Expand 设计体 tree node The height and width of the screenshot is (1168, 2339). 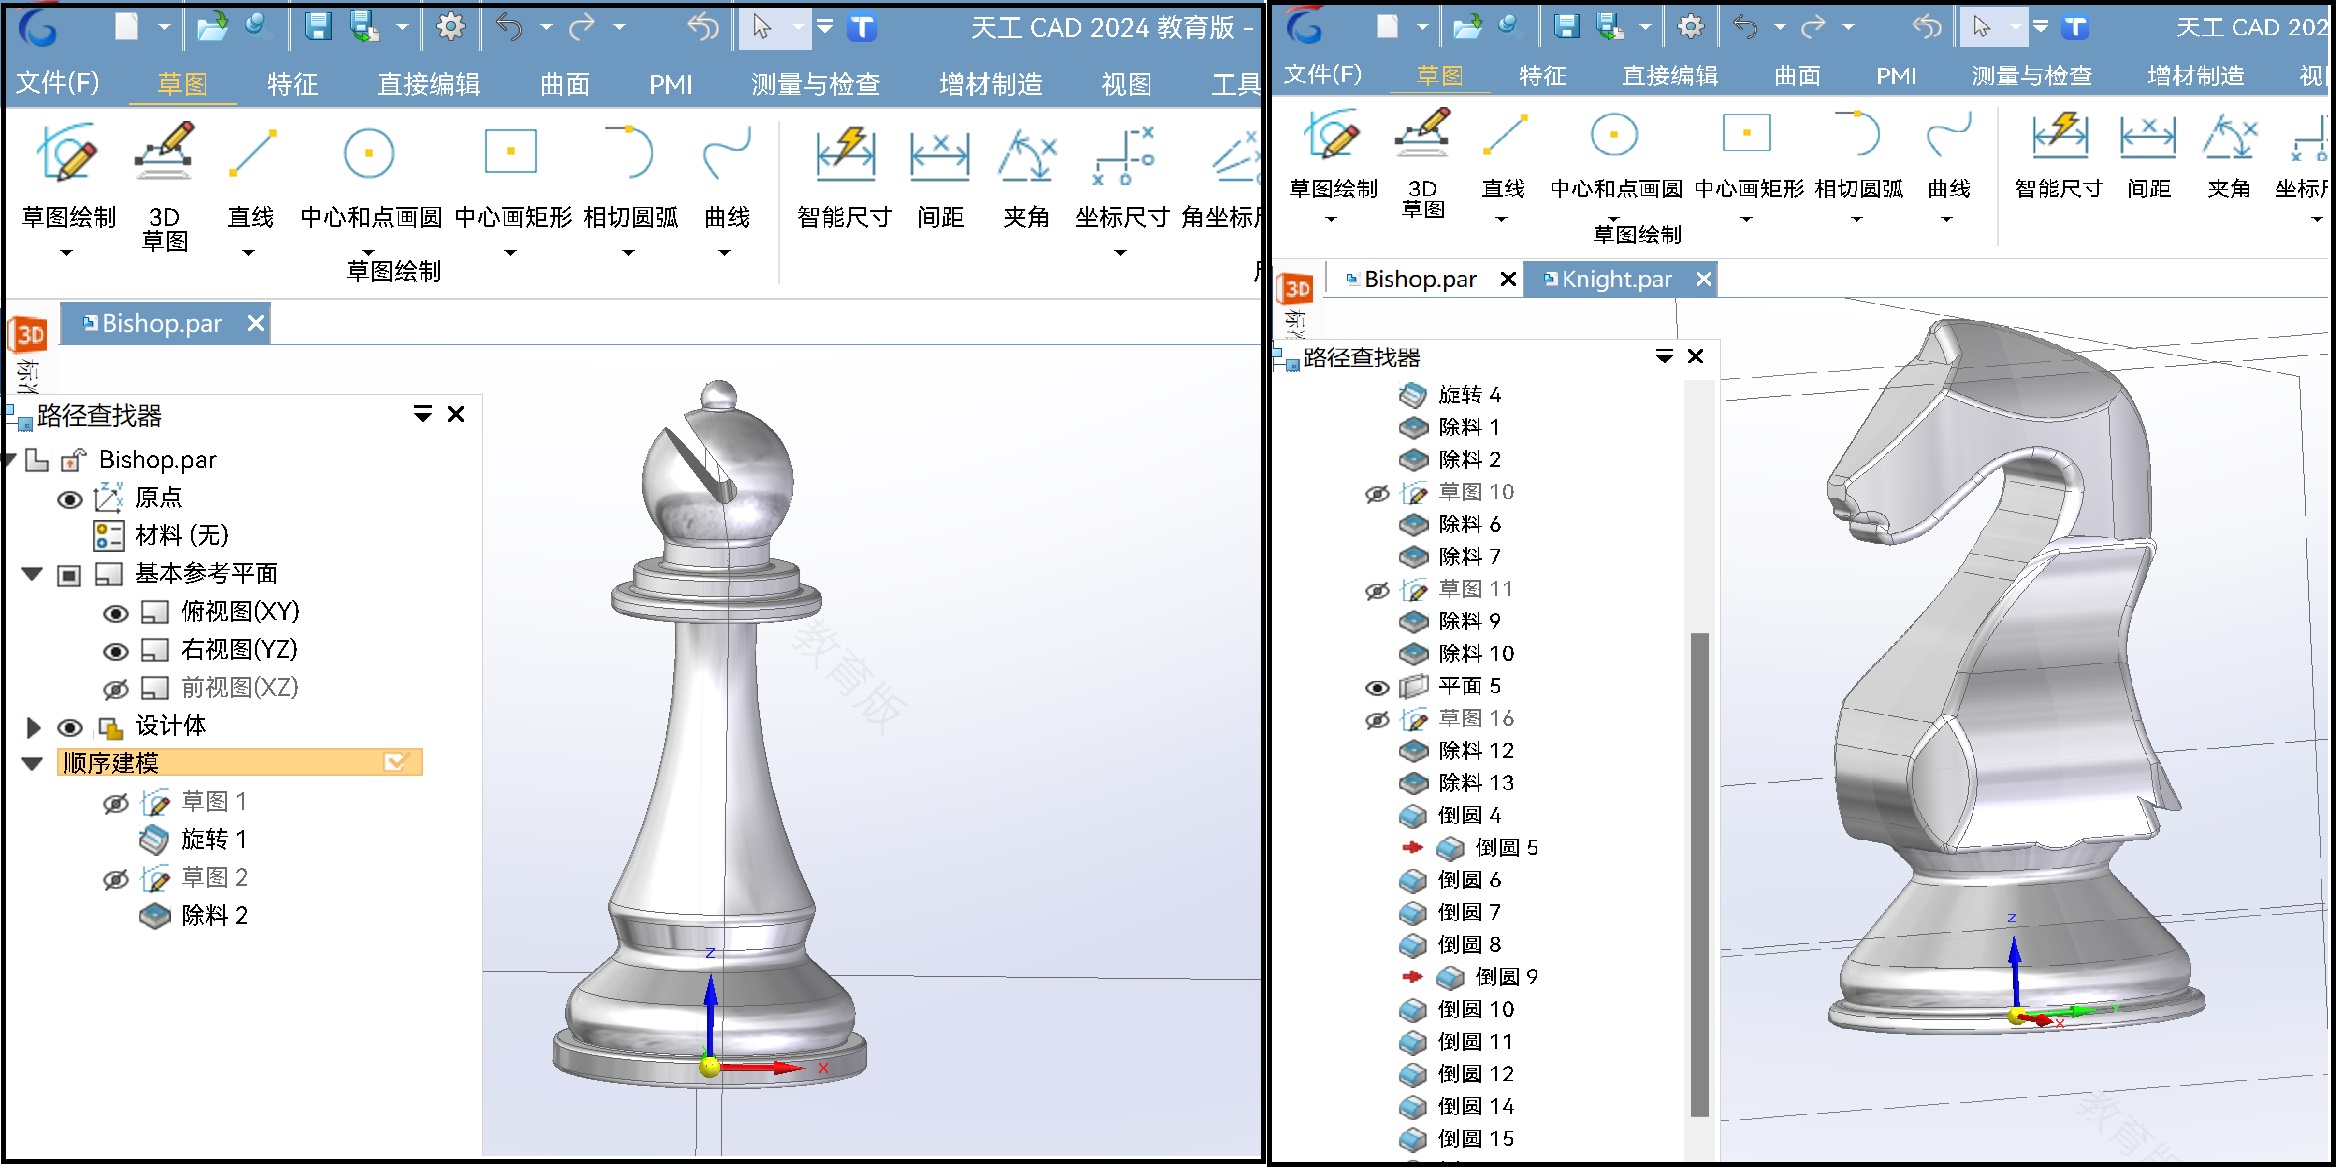33,727
